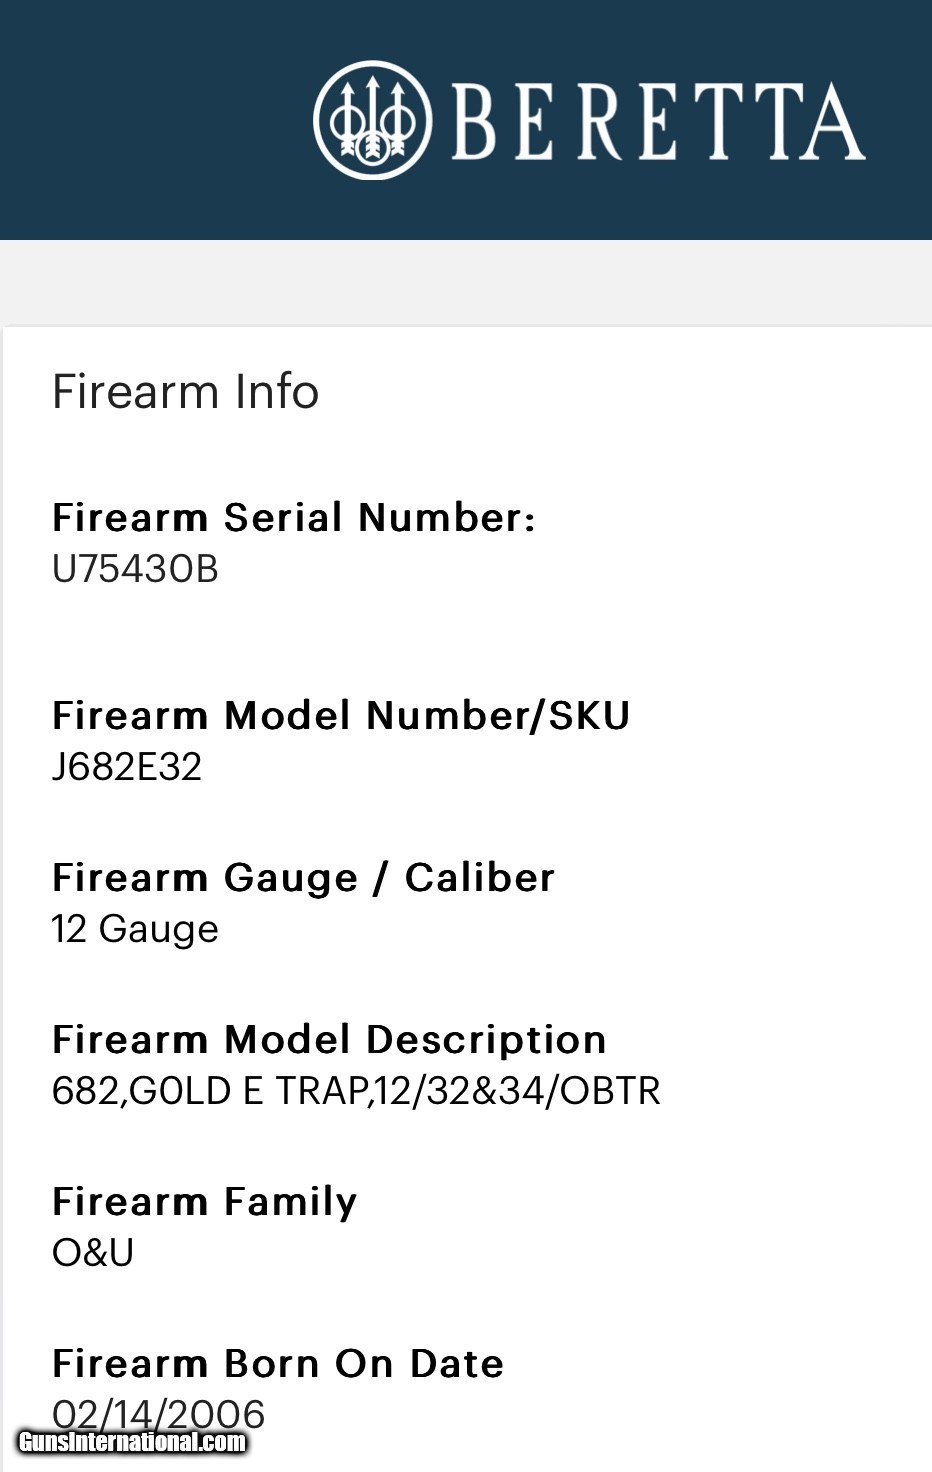Select the born on date 02/14/2006
Image resolution: width=932 pixels, height=1472 pixels.
158,1410
